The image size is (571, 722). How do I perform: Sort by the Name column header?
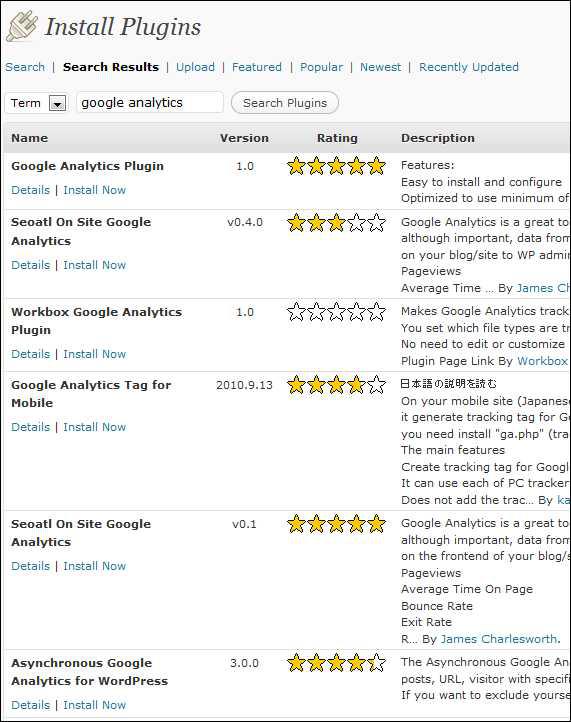tap(29, 138)
